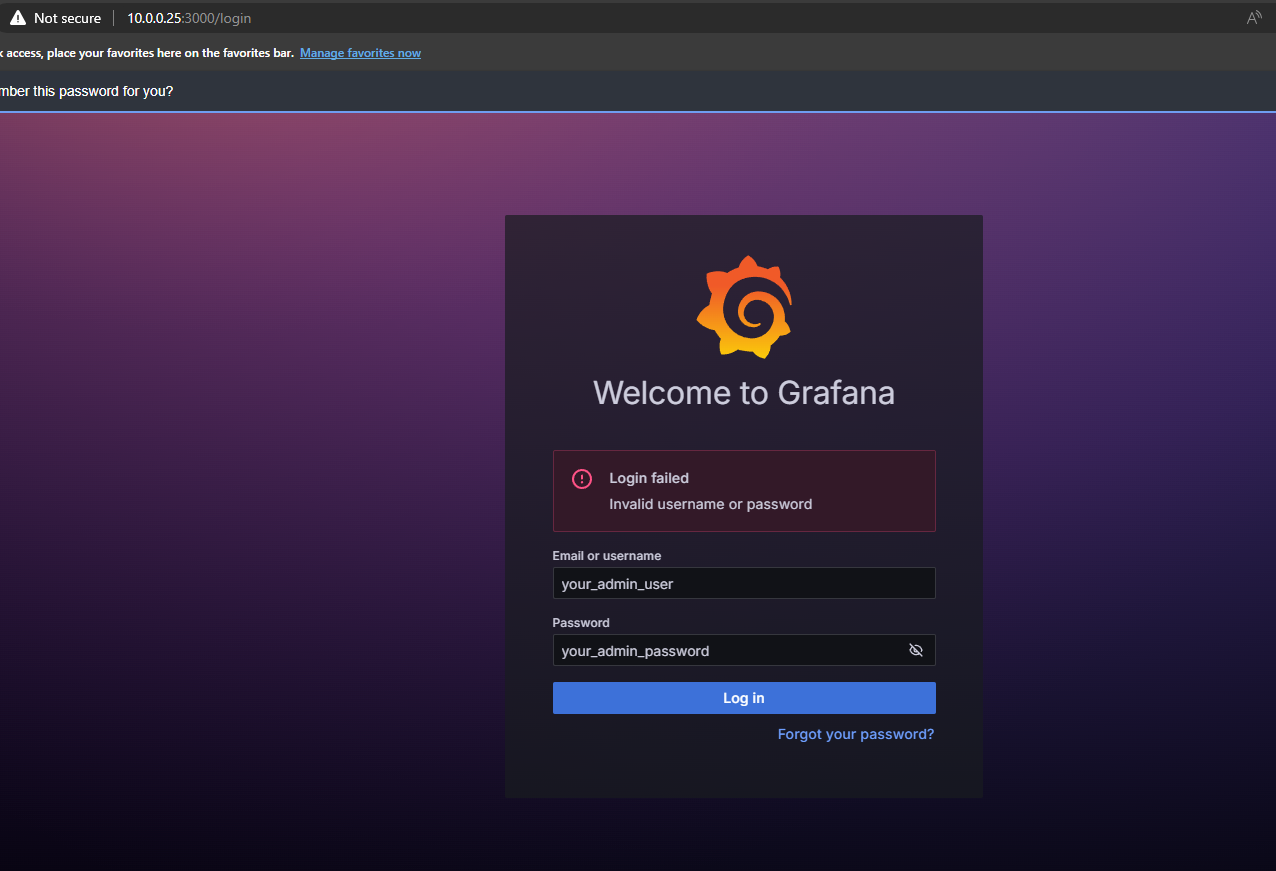This screenshot has width=1276, height=871.
Task: Click the Login failed alert title
Action: (x=649, y=478)
